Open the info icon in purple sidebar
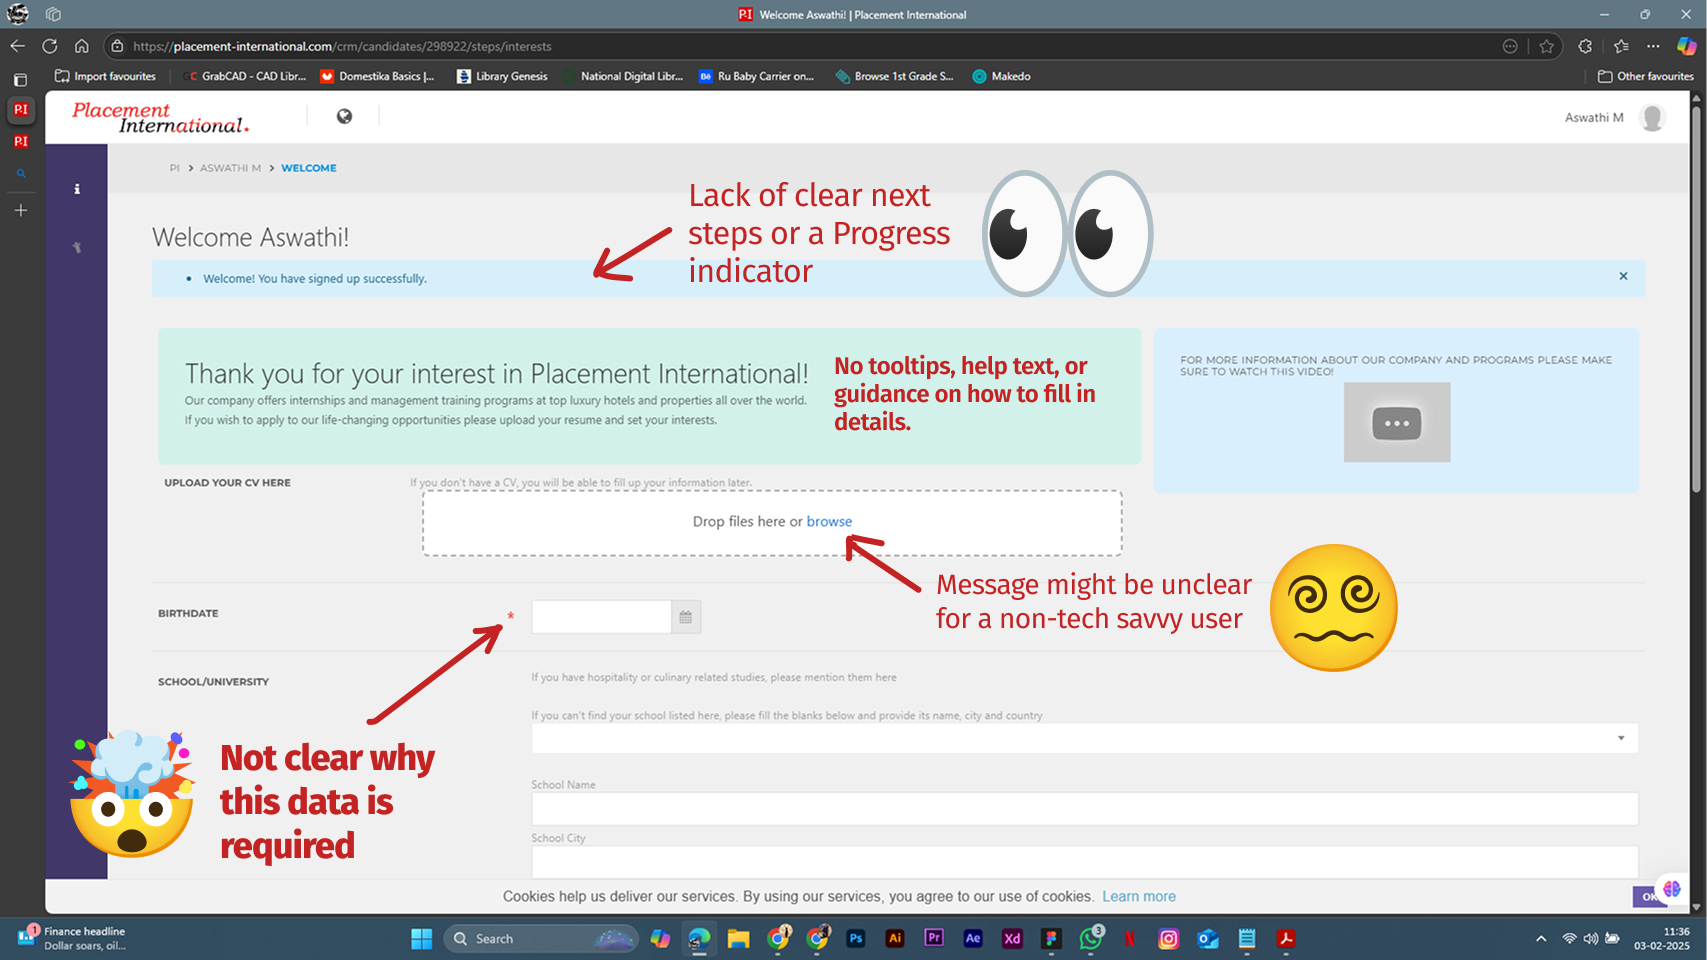The height and width of the screenshot is (960, 1707). pos(77,189)
